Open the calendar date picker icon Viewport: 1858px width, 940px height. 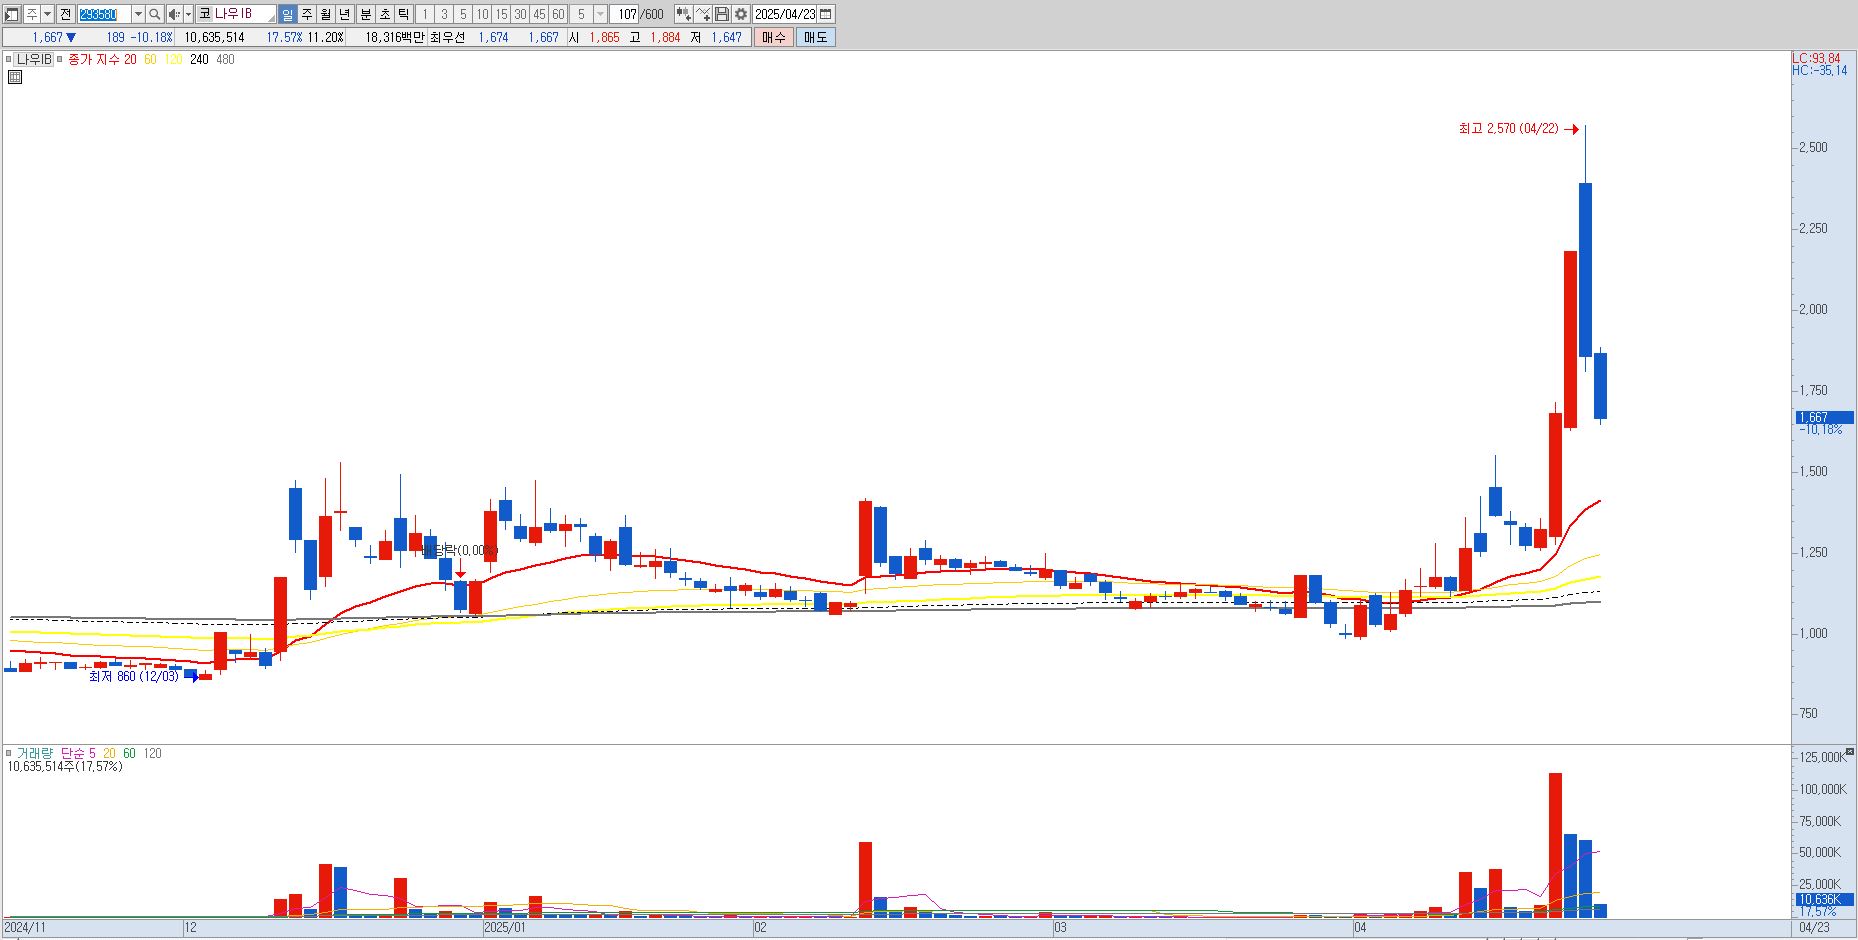pyautogui.click(x=826, y=14)
